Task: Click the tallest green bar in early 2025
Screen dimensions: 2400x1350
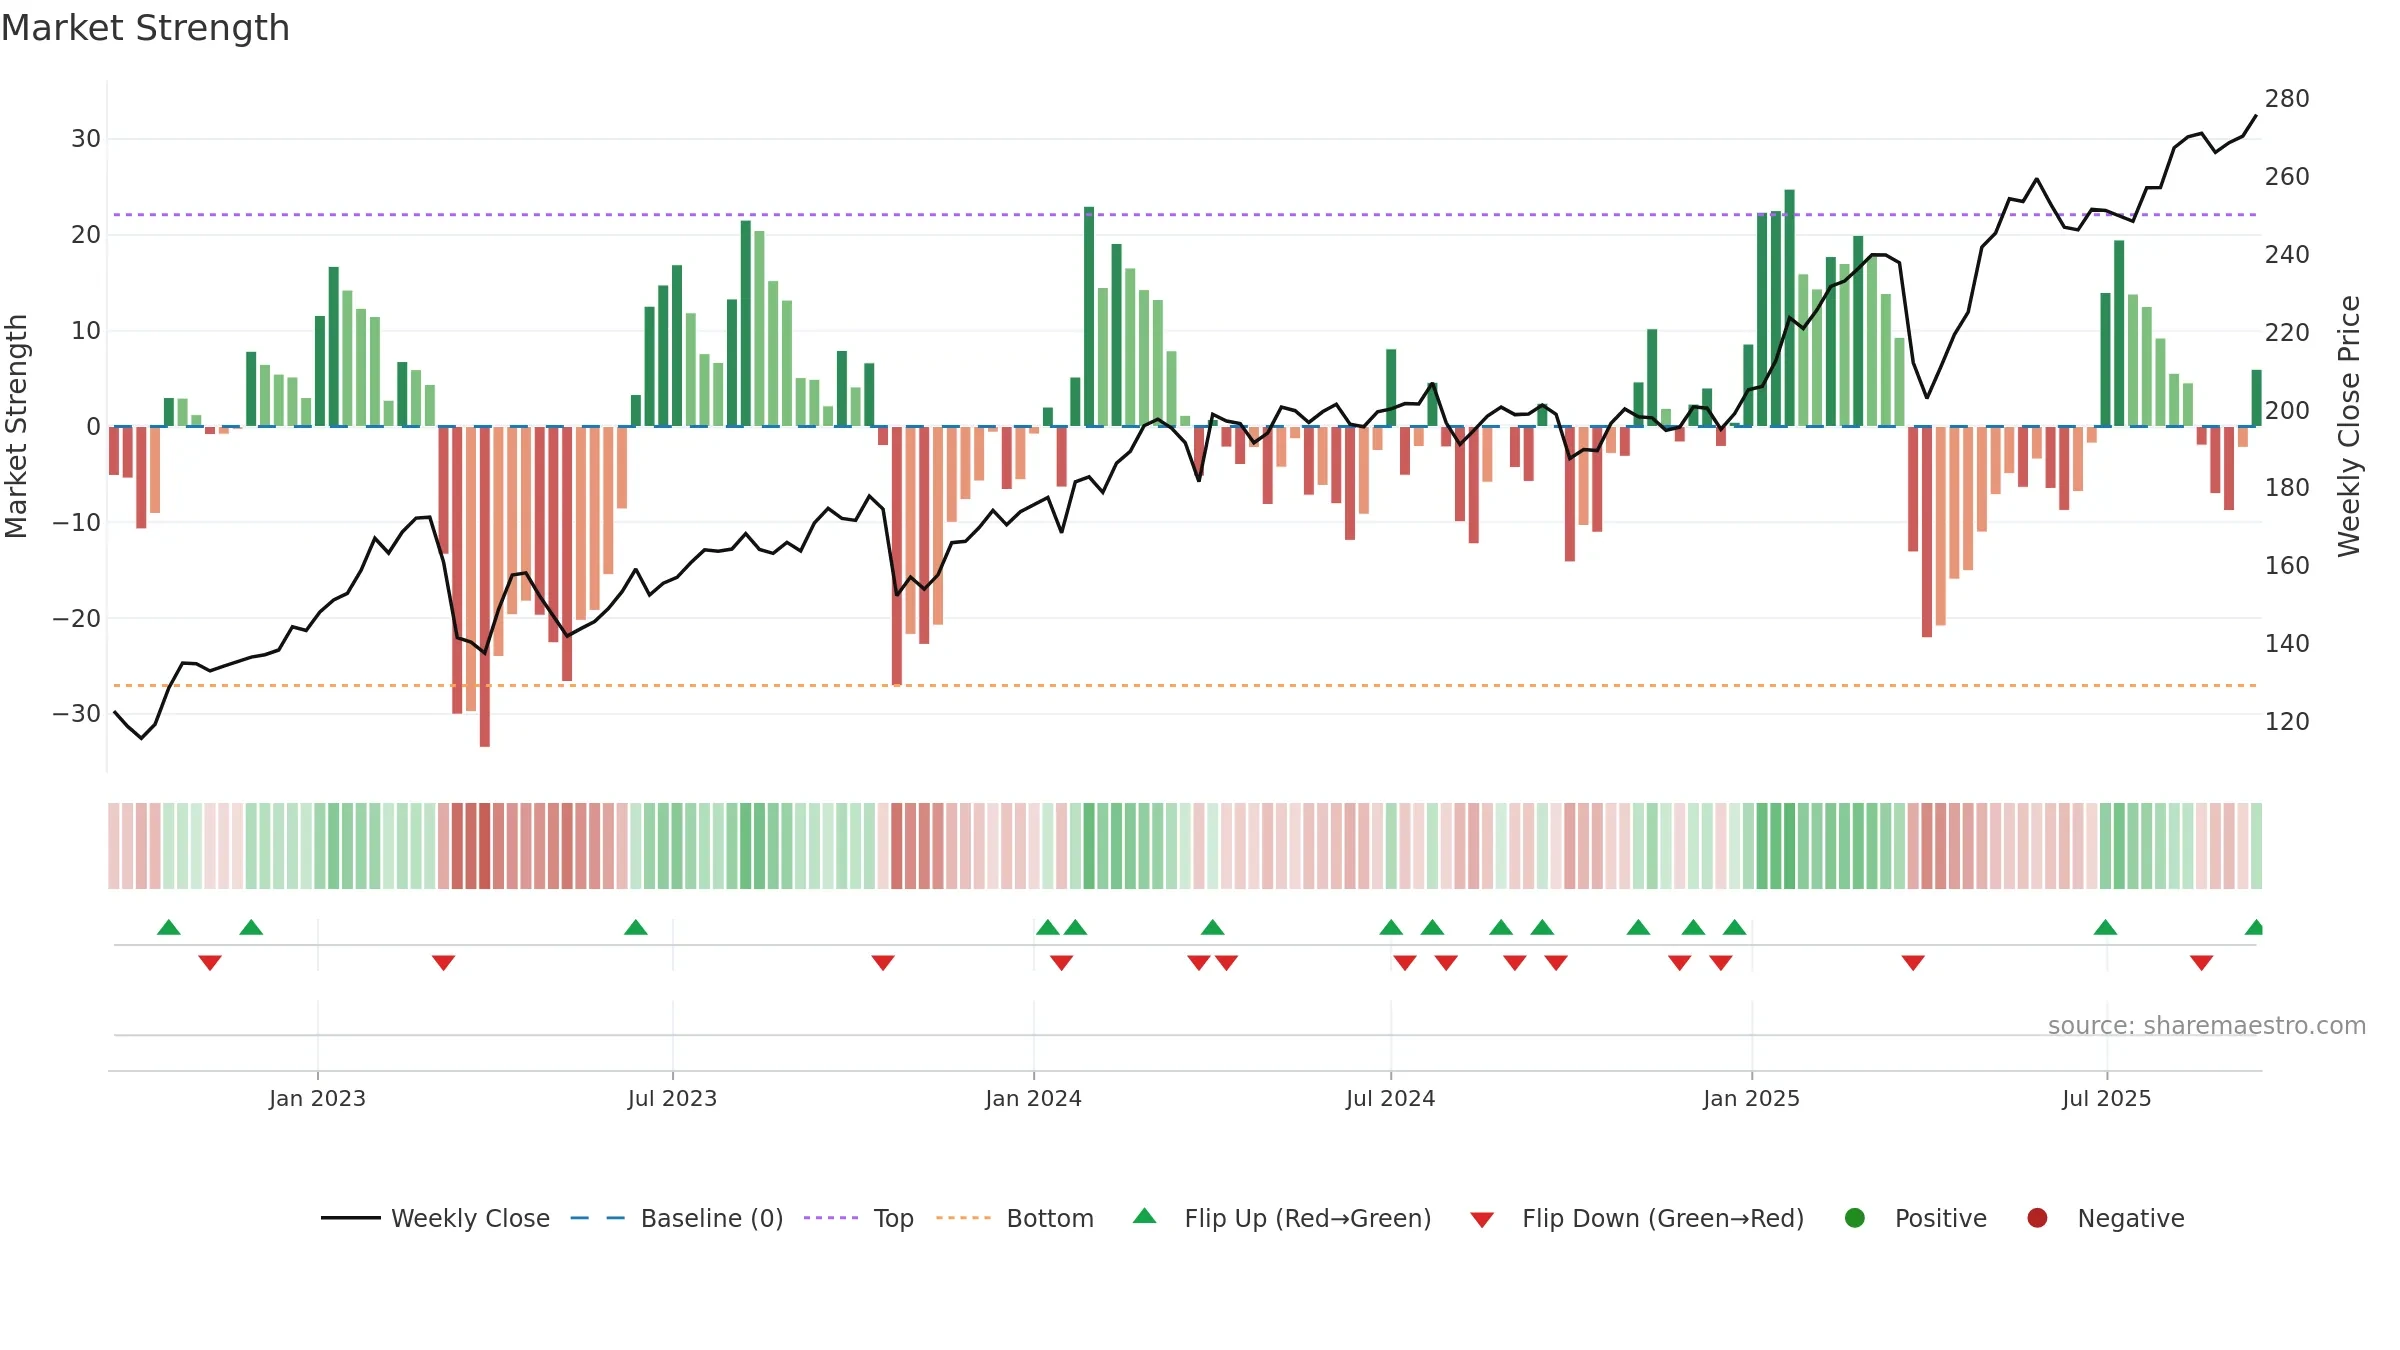Action: (x=1789, y=308)
